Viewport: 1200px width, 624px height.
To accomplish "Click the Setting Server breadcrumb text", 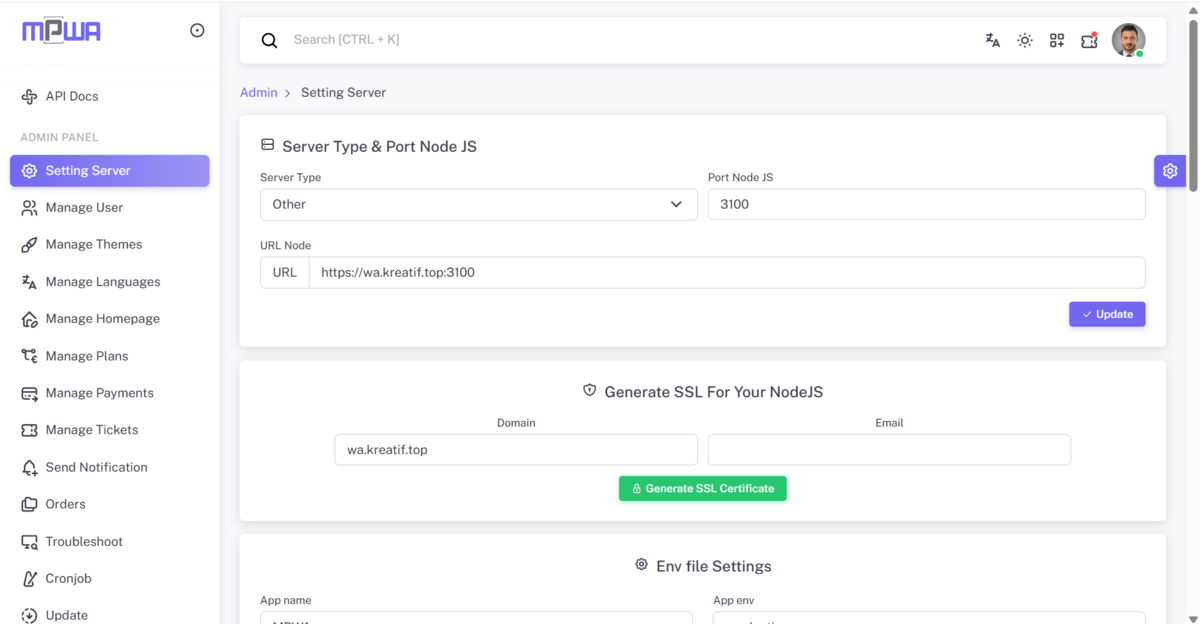I will coord(343,93).
